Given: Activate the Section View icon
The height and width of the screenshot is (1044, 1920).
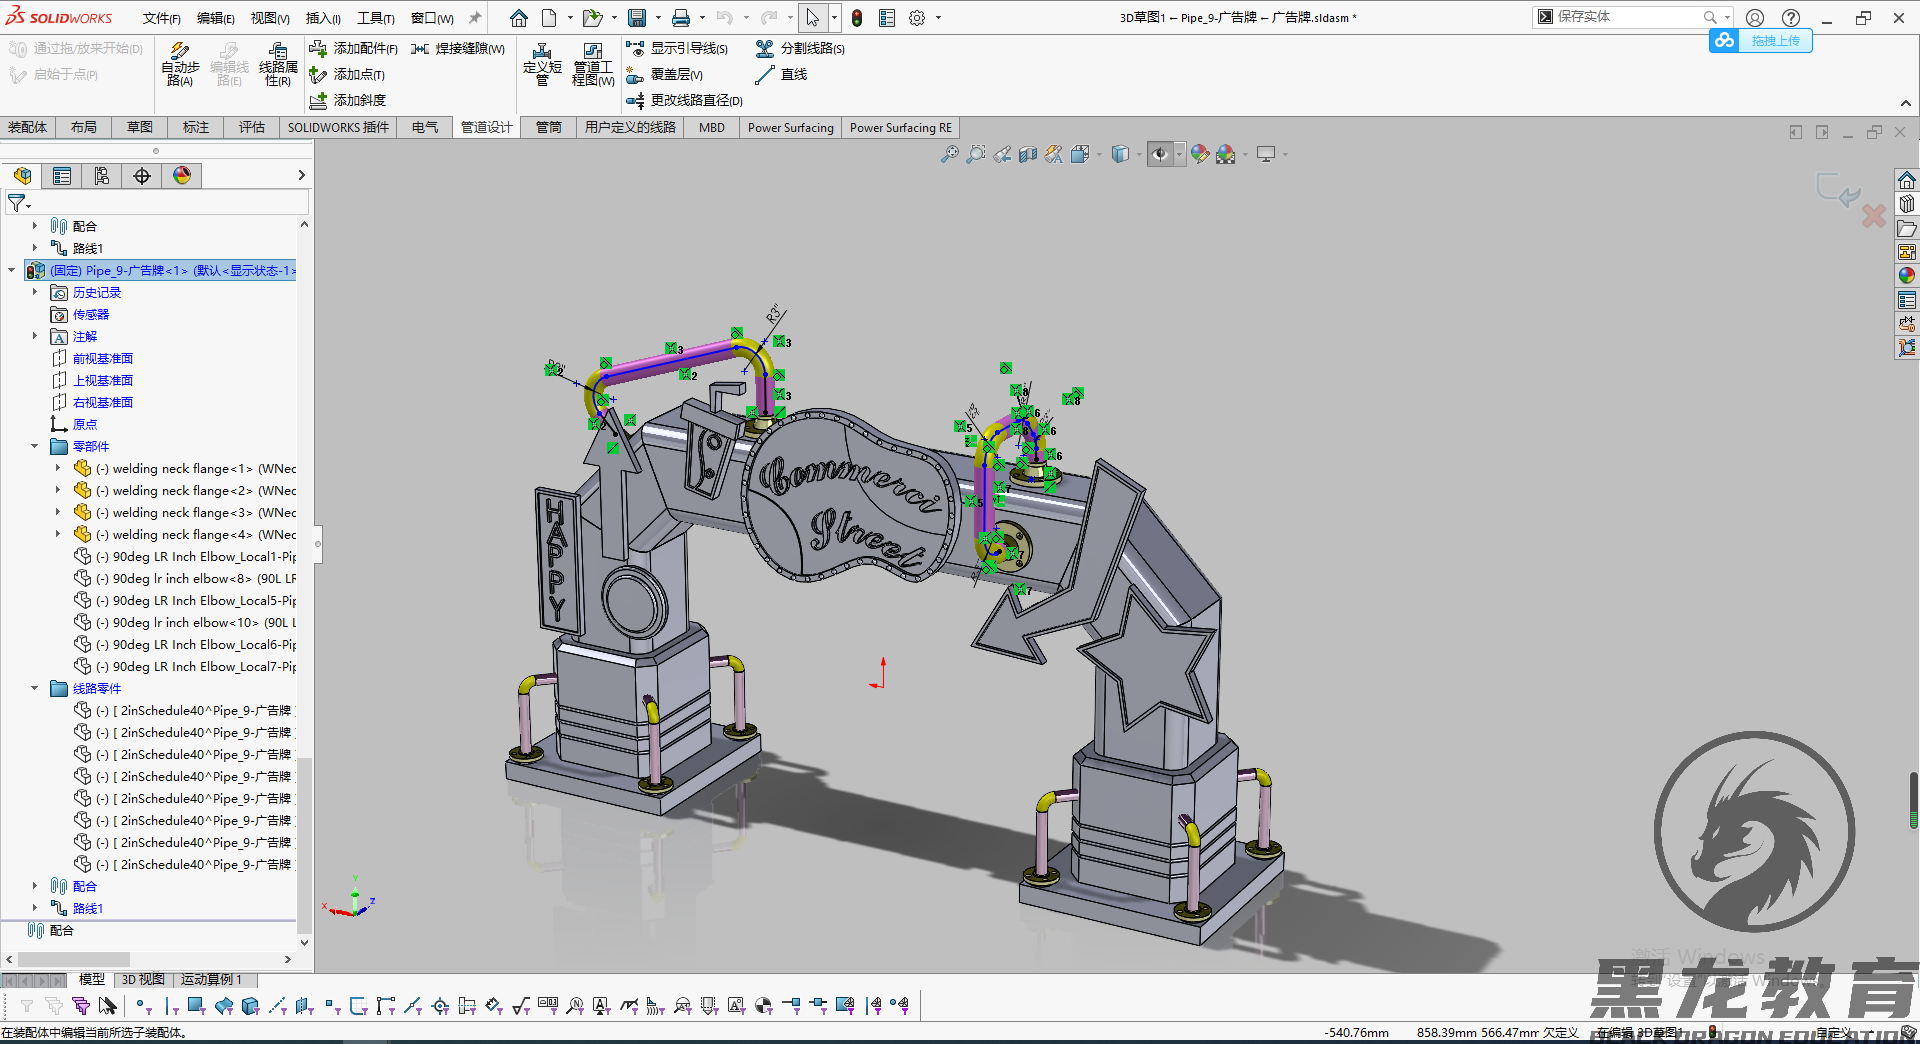Looking at the screenshot, I should pos(1027,154).
